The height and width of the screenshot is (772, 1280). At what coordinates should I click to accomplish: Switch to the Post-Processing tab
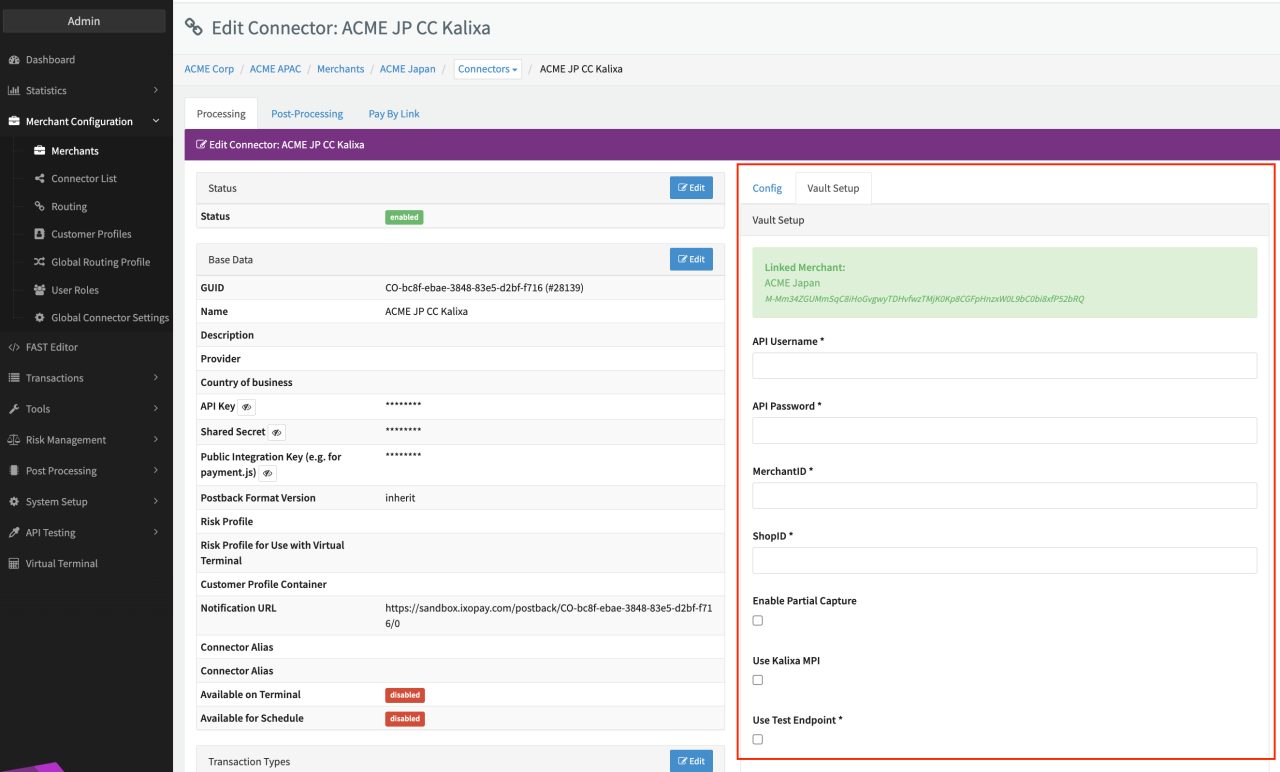(307, 114)
